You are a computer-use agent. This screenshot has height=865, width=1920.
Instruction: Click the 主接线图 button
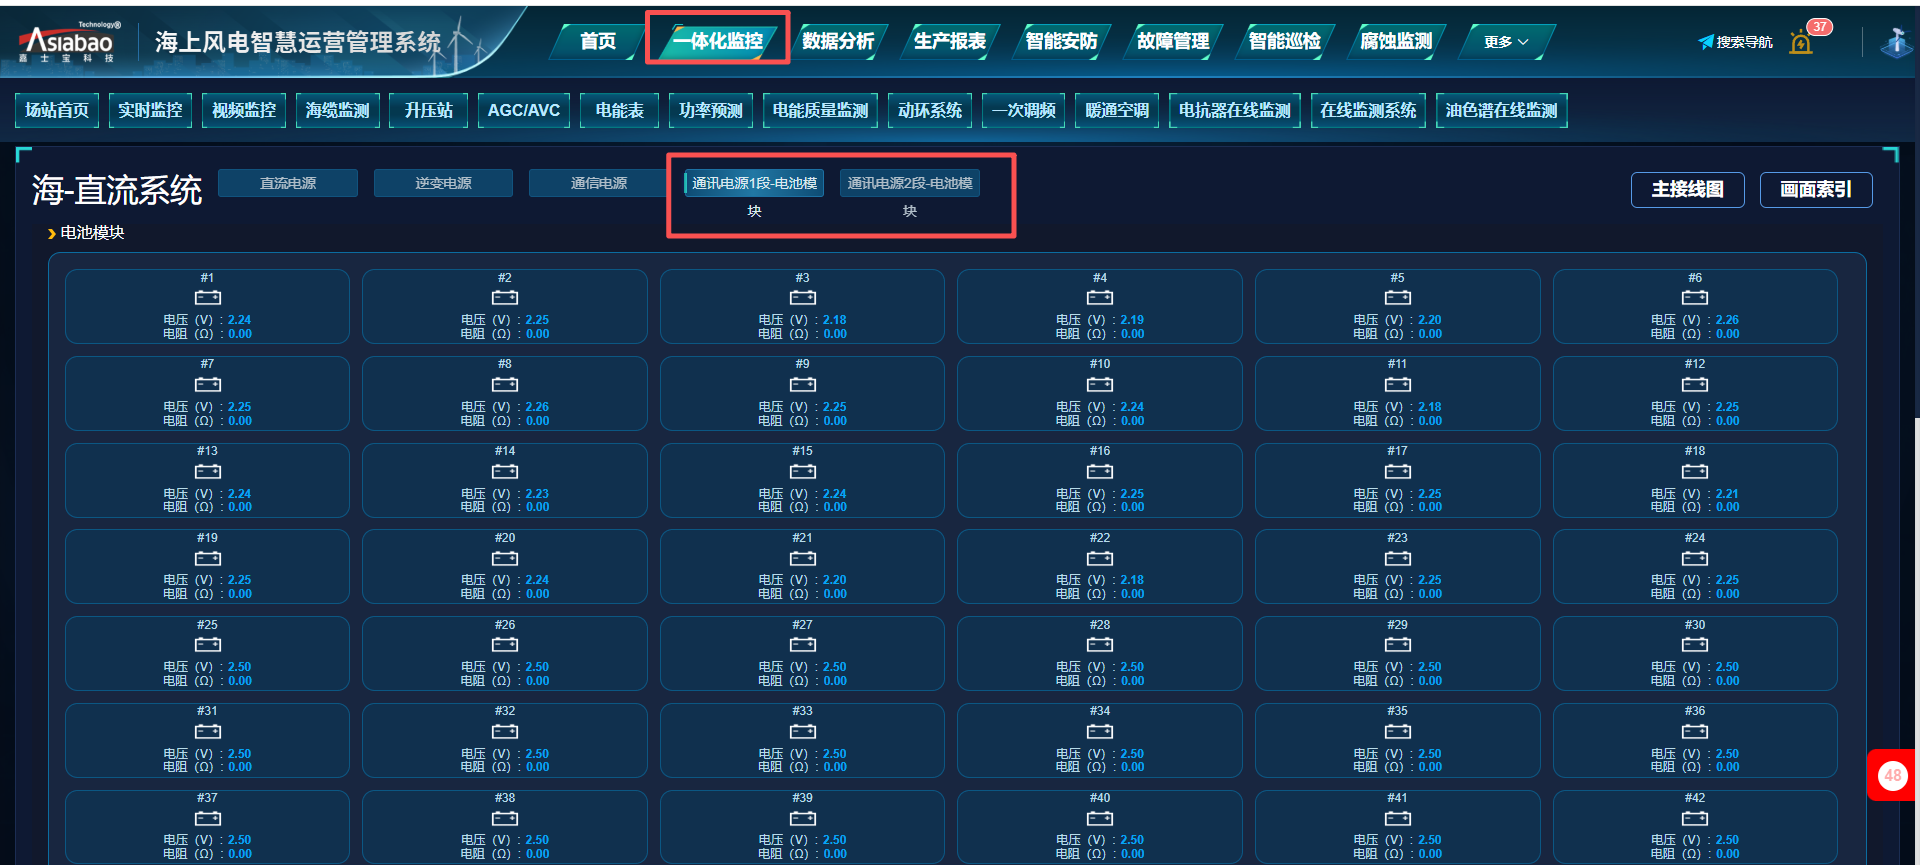tap(1687, 190)
